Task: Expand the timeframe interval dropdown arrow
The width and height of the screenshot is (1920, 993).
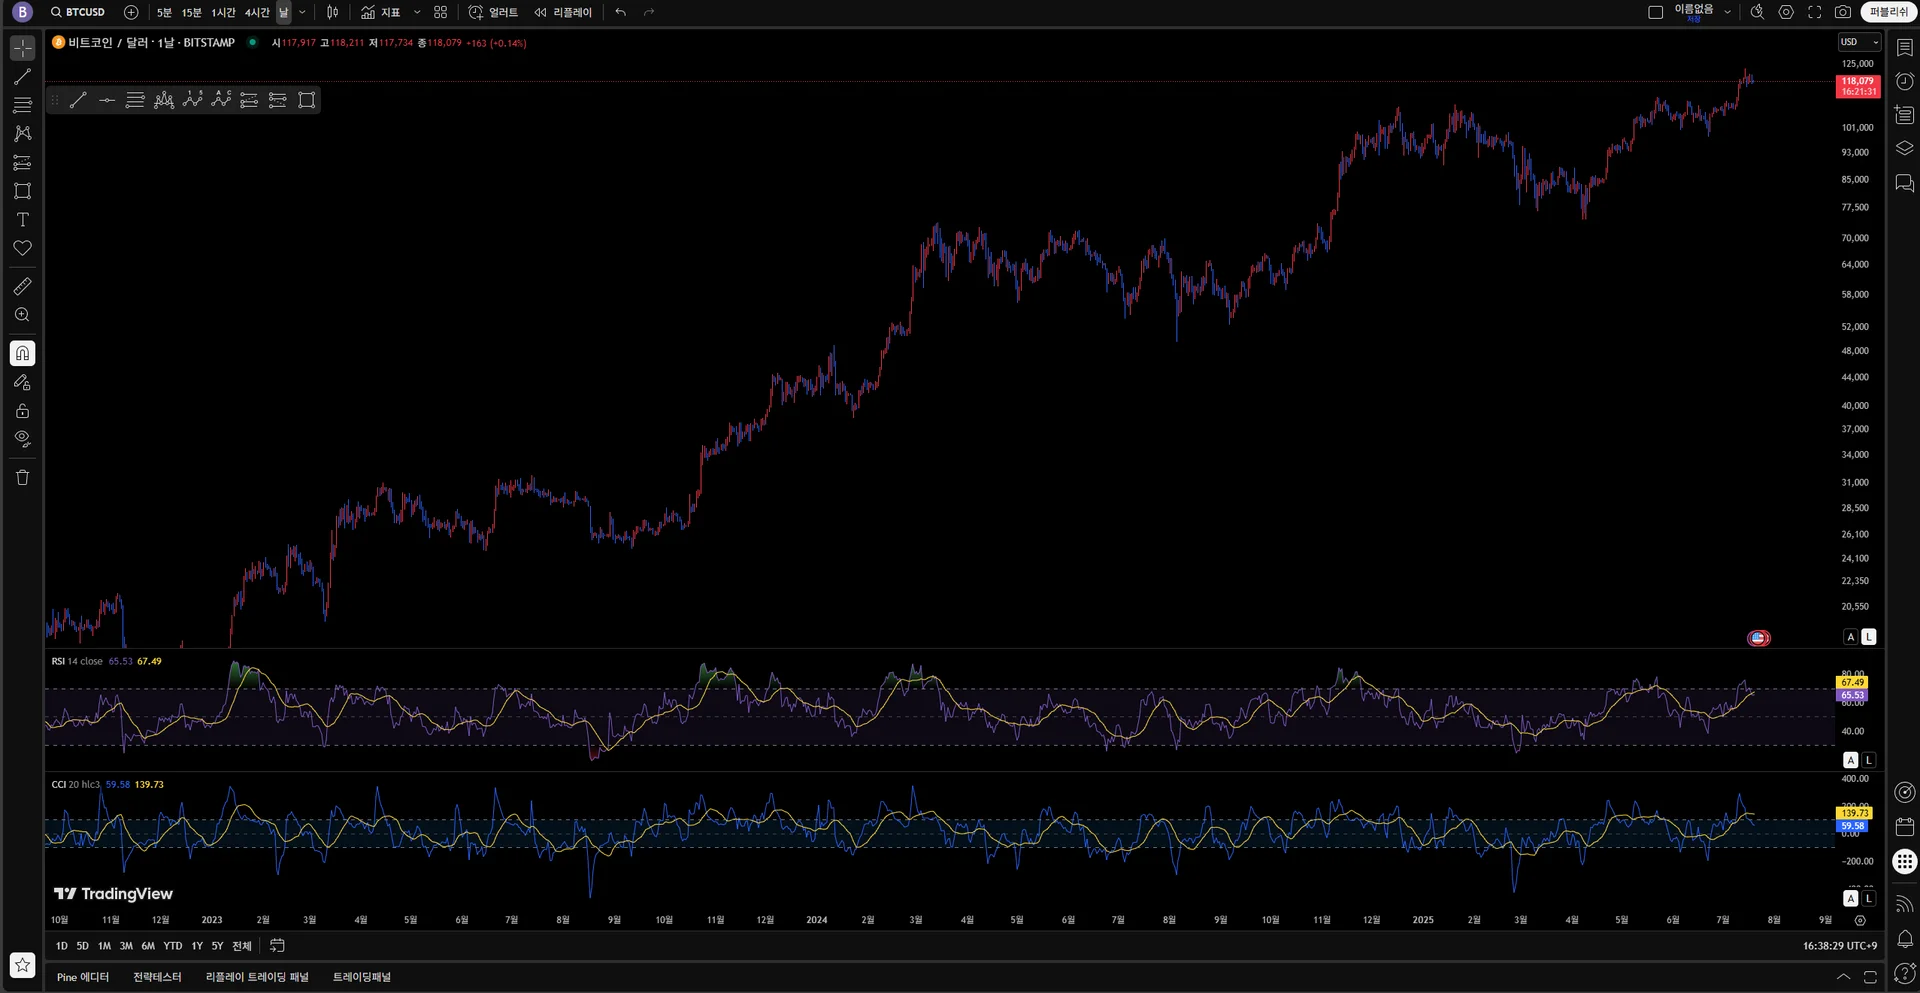Action: point(302,12)
